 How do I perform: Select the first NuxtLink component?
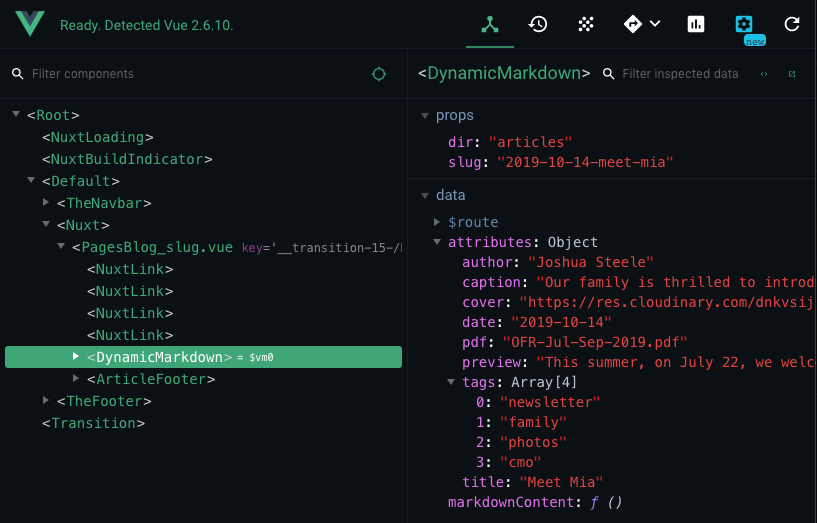pyautogui.click(x=130, y=269)
